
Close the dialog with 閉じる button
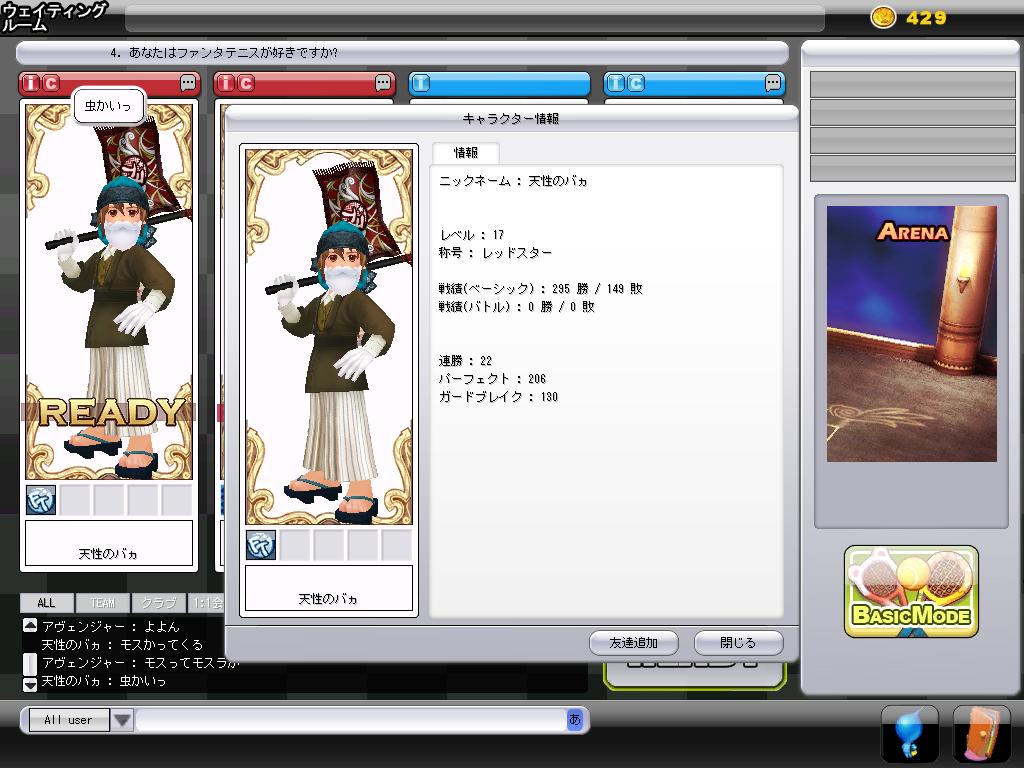point(738,643)
